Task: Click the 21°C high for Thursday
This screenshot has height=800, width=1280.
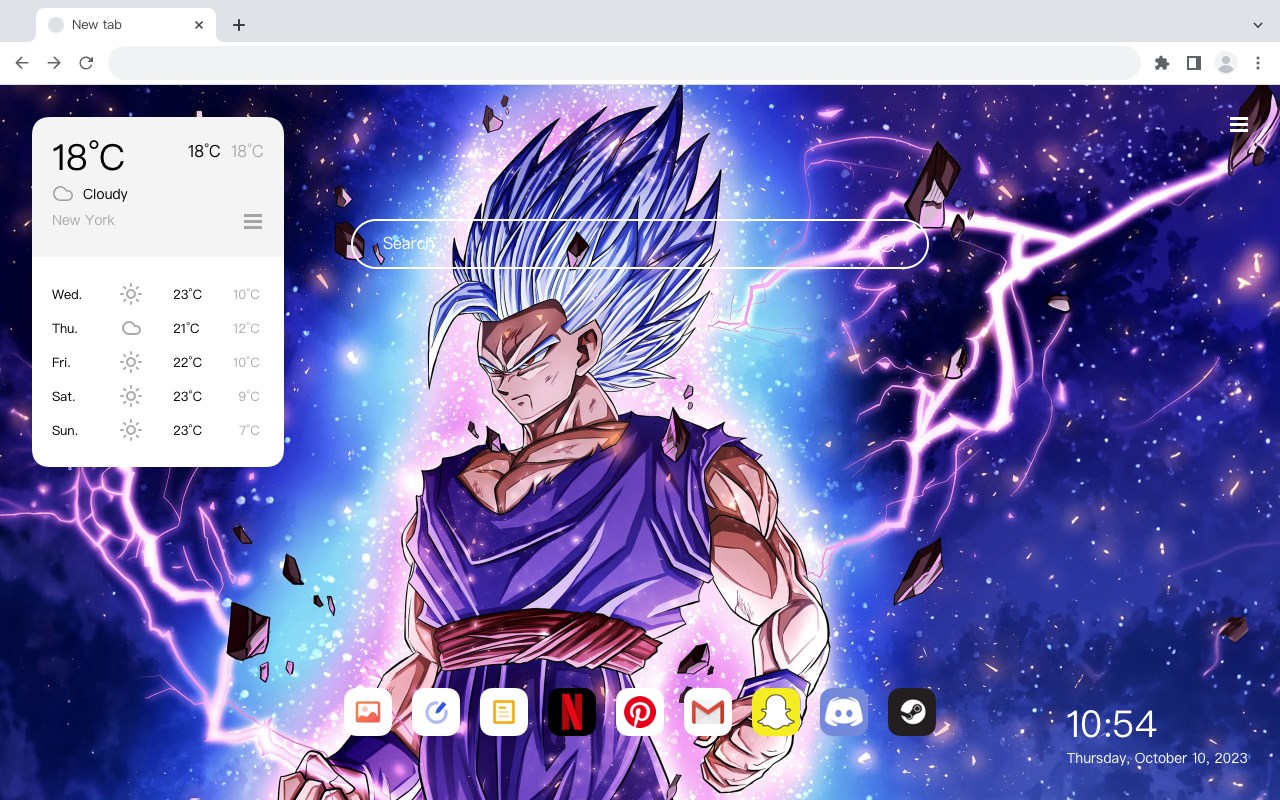Action: click(x=186, y=328)
